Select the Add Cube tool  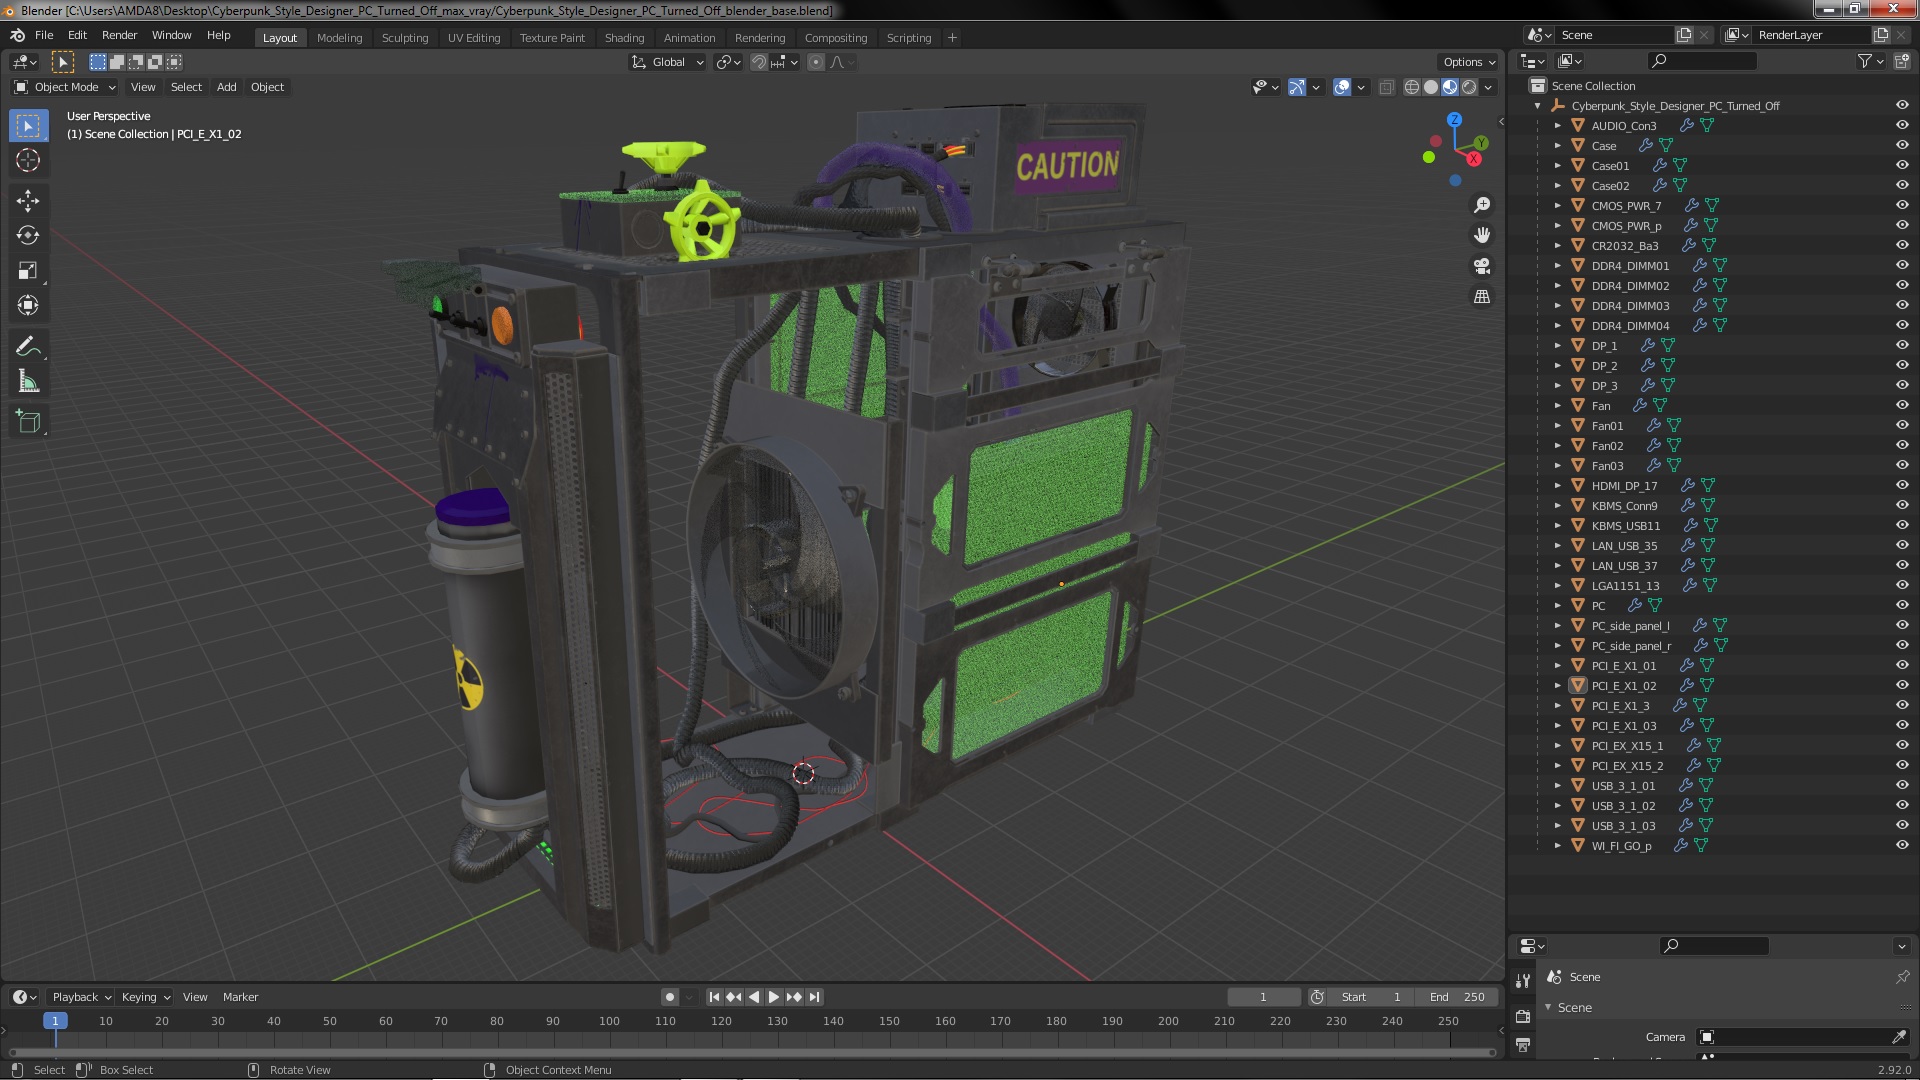(x=28, y=422)
